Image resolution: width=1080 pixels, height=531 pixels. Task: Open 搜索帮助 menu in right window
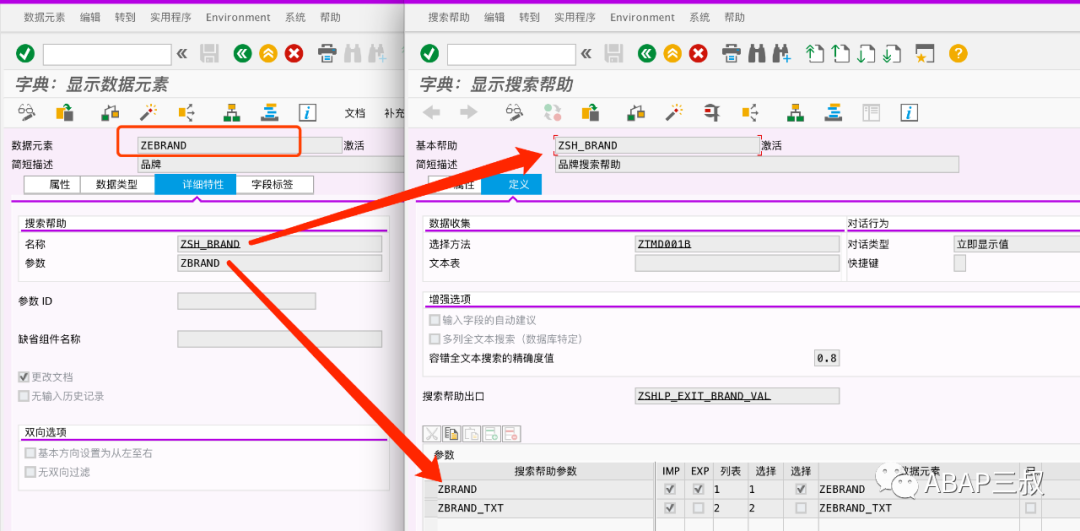point(448,17)
